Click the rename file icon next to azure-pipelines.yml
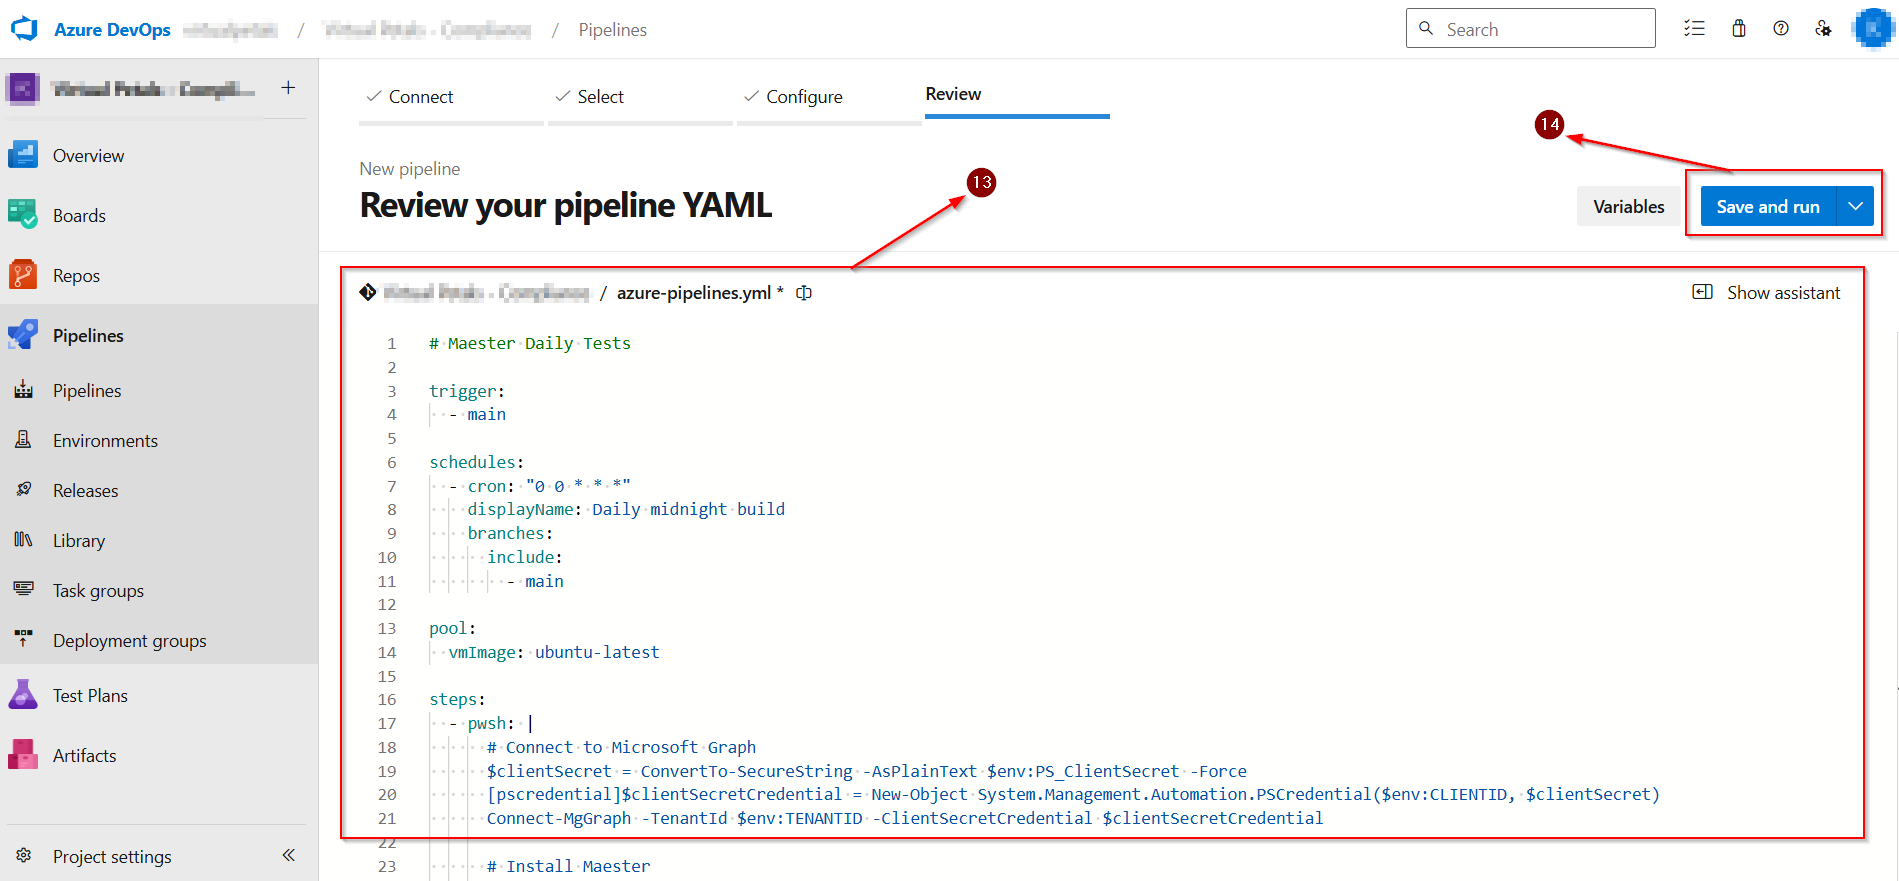Image resolution: width=1899 pixels, height=881 pixels. (804, 293)
